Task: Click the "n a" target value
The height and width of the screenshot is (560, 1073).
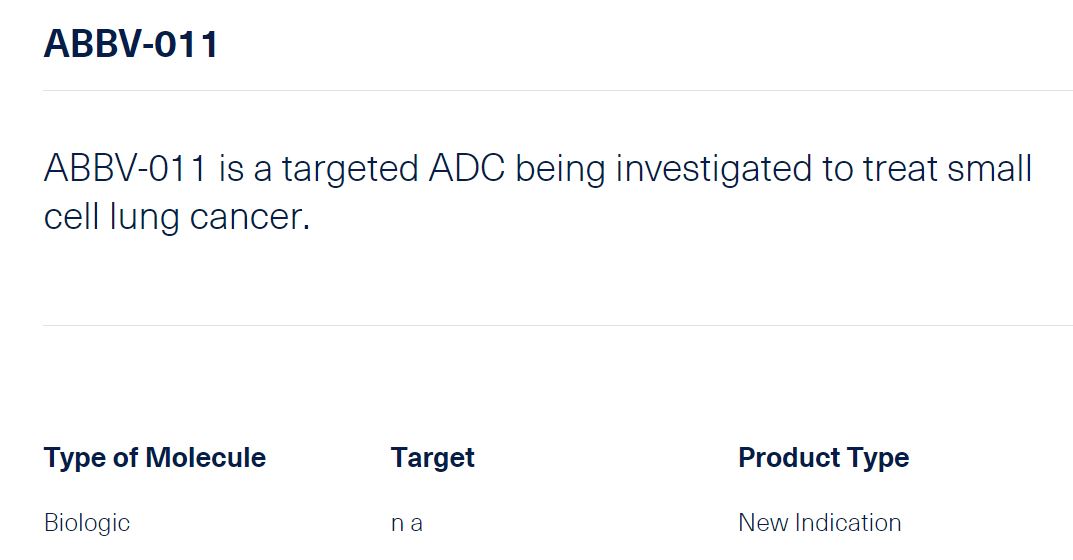Action: coord(407,523)
